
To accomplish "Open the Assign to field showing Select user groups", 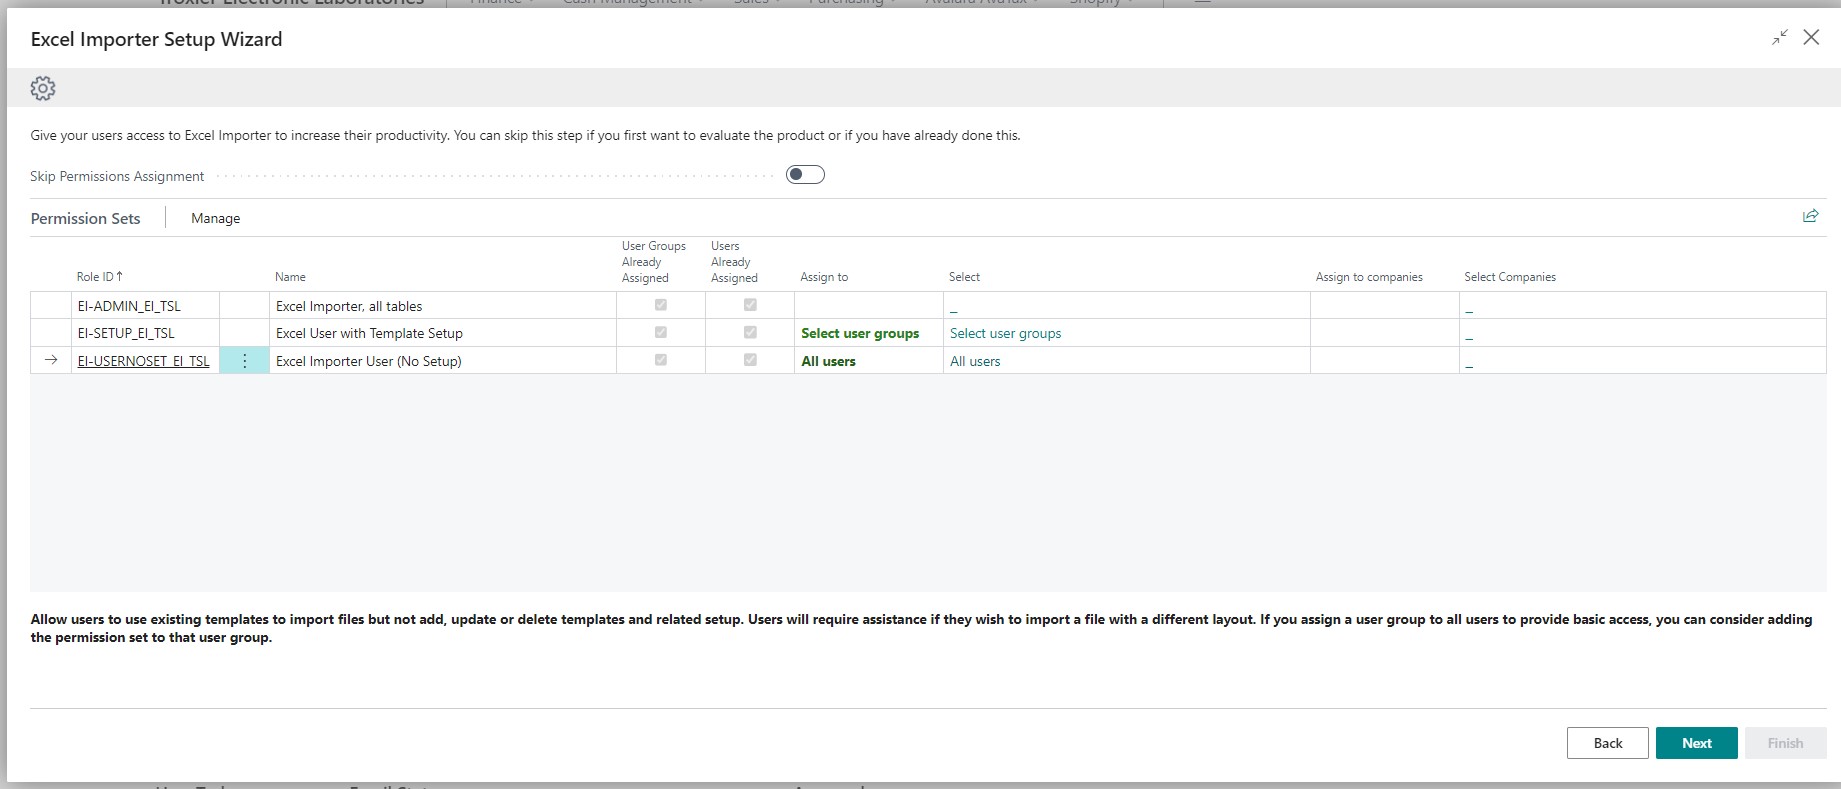I will pyautogui.click(x=868, y=333).
